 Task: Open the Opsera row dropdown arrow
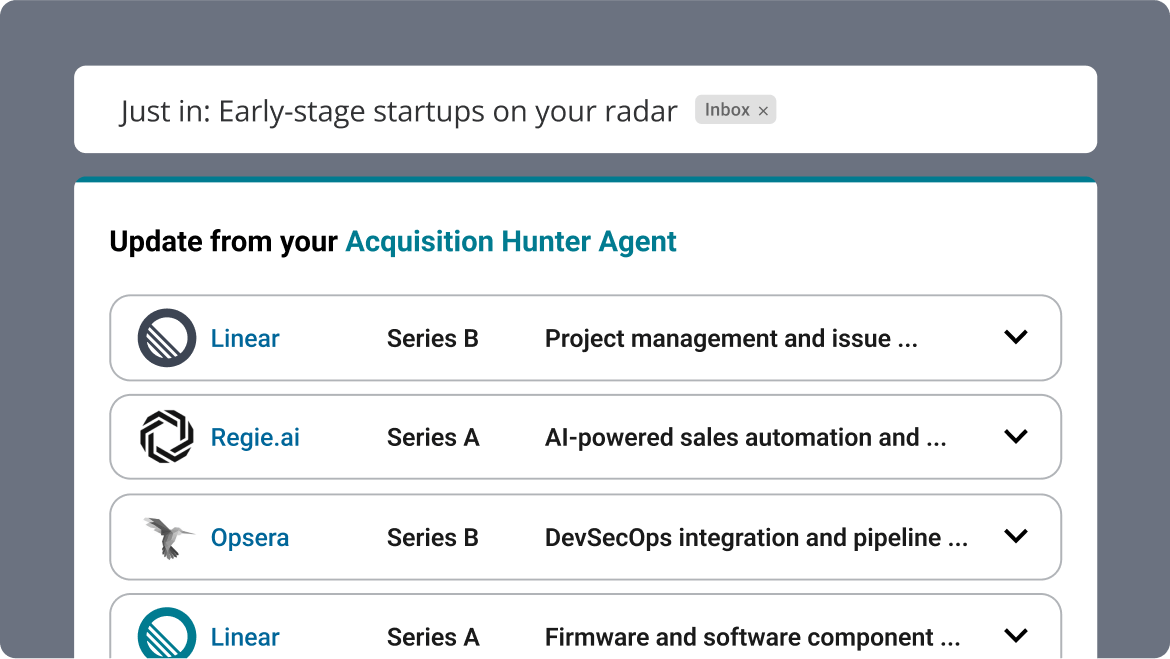1016,537
